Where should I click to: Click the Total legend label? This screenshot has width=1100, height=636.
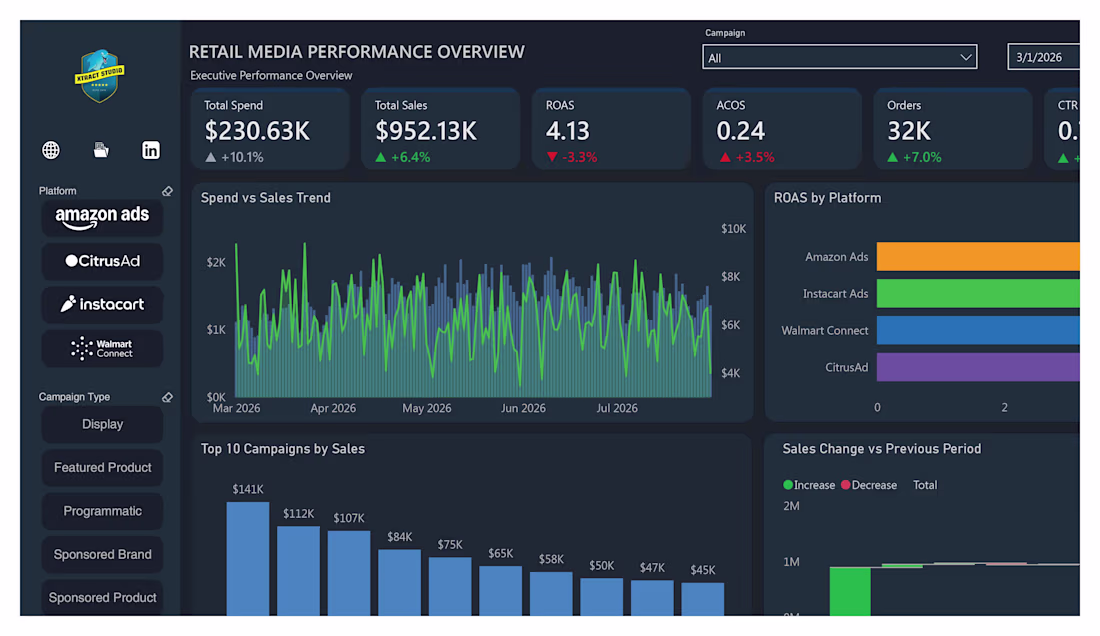pyautogui.click(x=925, y=485)
